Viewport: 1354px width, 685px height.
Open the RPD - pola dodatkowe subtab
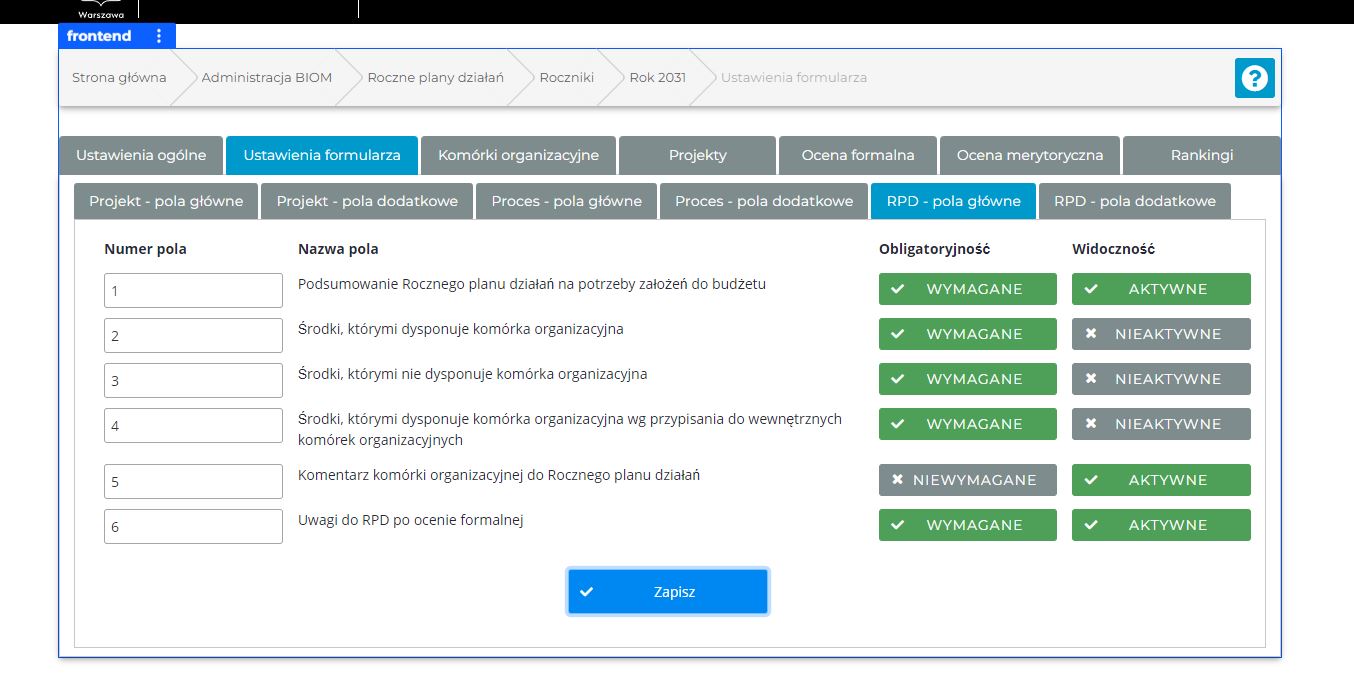(x=1134, y=201)
